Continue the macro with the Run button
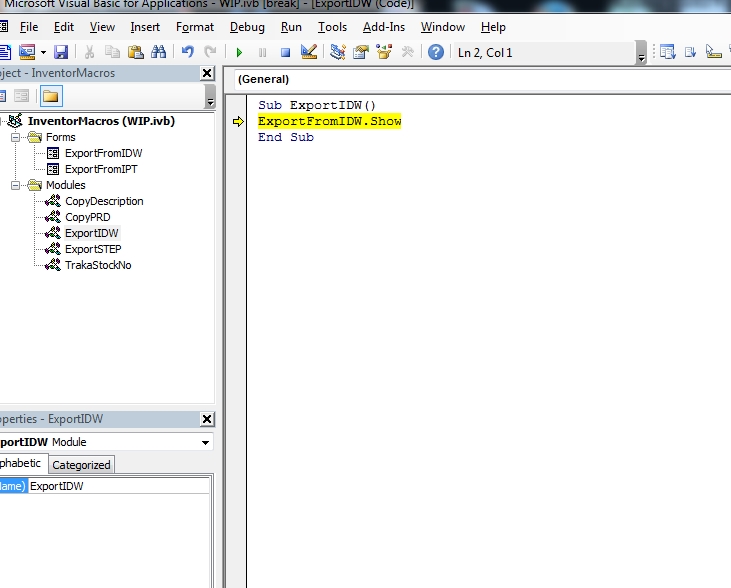731x588 pixels. pyautogui.click(x=240, y=52)
